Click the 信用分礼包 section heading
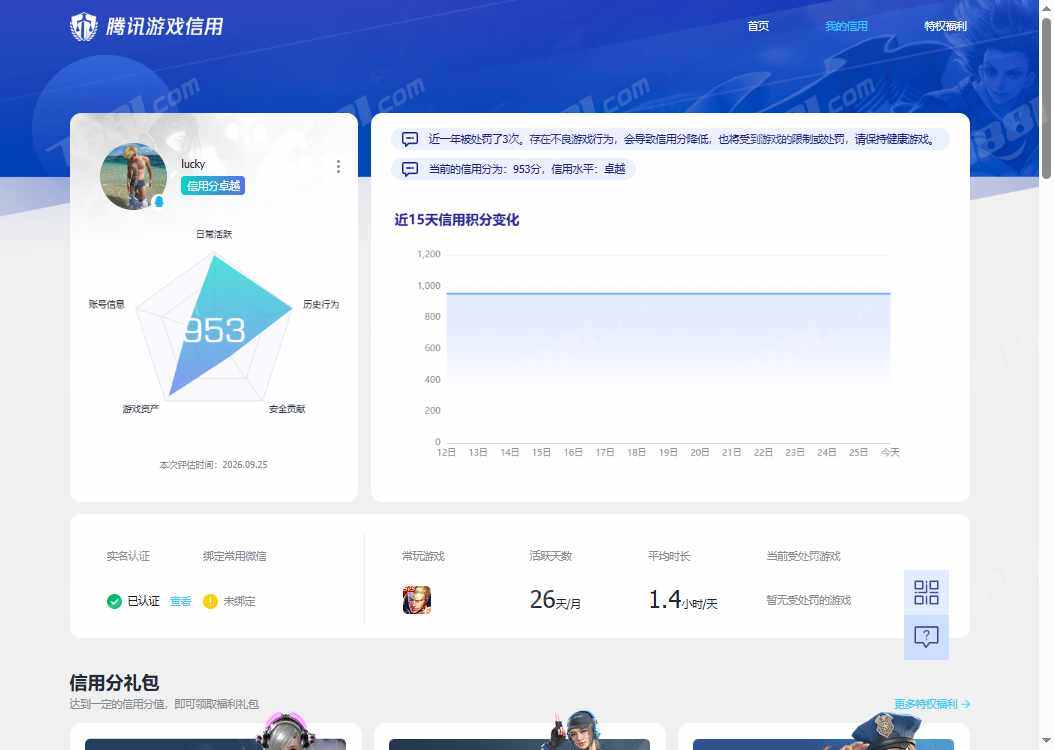 [114, 683]
